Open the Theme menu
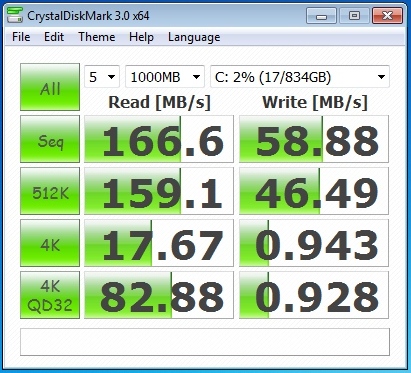The height and width of the screenshot is (373, 411). coord(97,37)
